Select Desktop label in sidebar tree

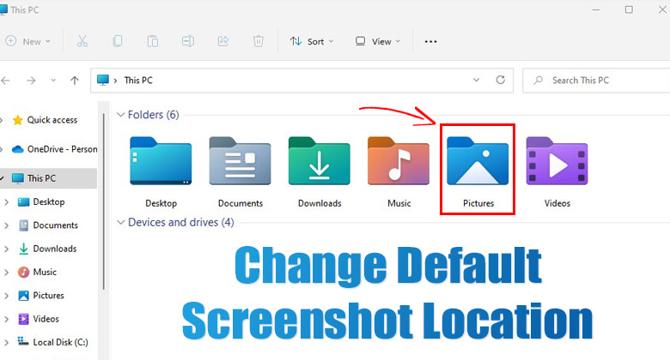(49, 202)
